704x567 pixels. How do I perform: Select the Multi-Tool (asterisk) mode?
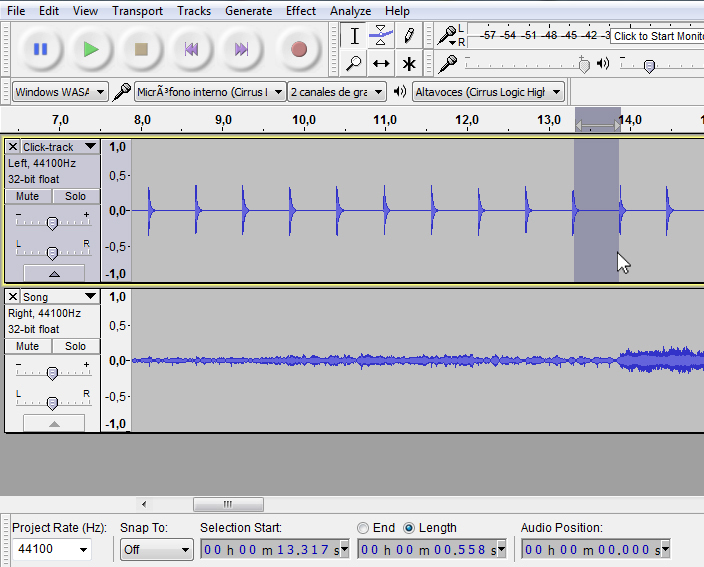coord(409,63)
